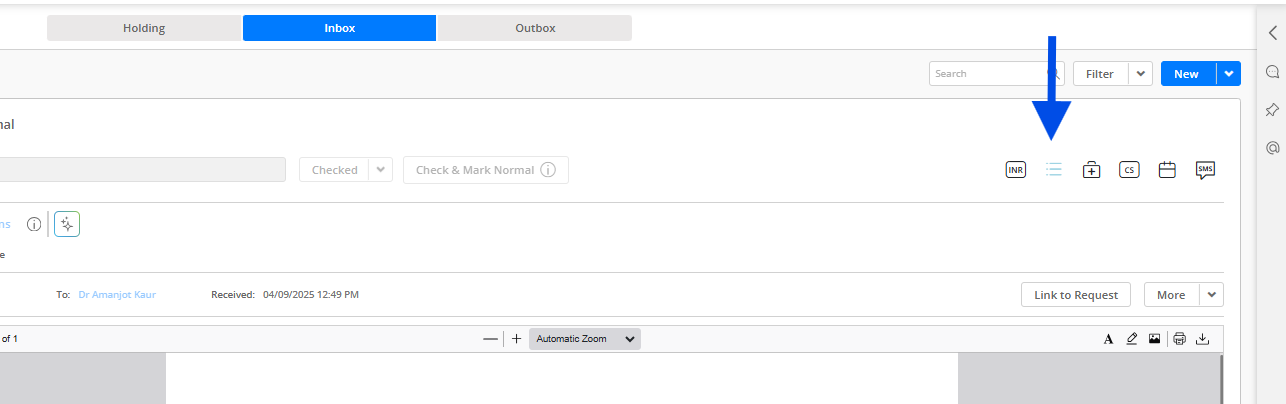Switch to the Outbox tab

[535, 28]
